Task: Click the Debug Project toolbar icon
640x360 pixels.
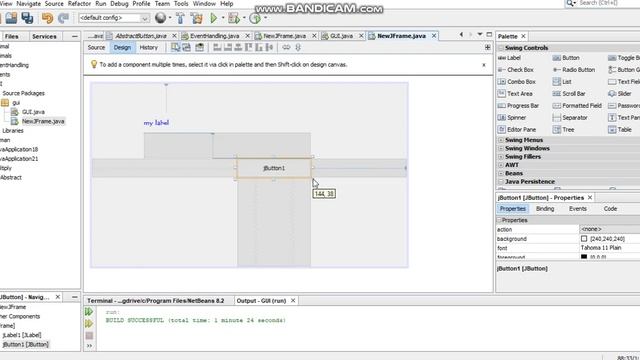Action: 234,18
